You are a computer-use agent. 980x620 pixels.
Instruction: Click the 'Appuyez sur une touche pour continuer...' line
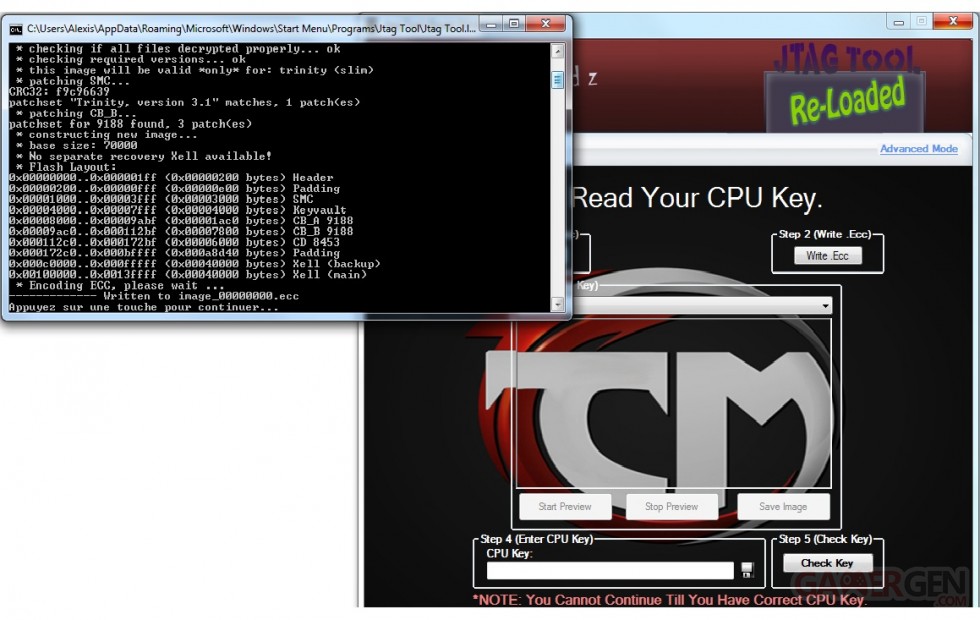144,308
